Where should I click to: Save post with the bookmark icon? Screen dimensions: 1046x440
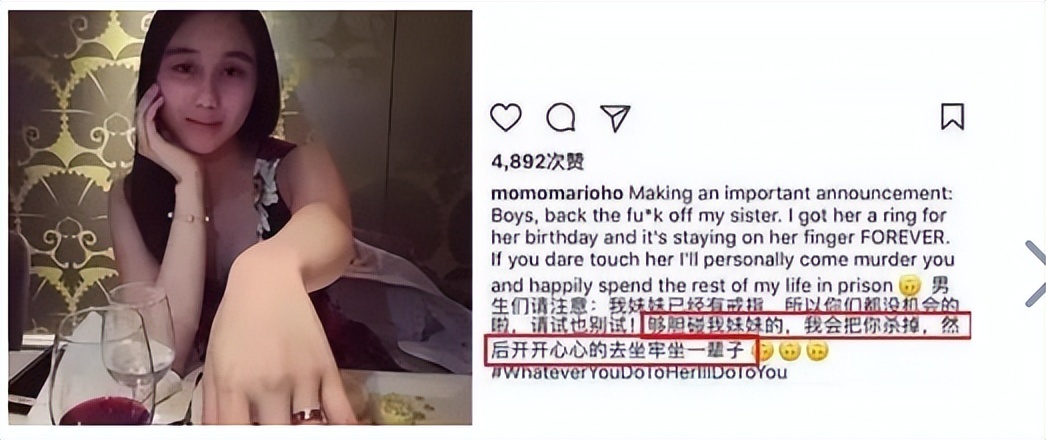(952, 116)
